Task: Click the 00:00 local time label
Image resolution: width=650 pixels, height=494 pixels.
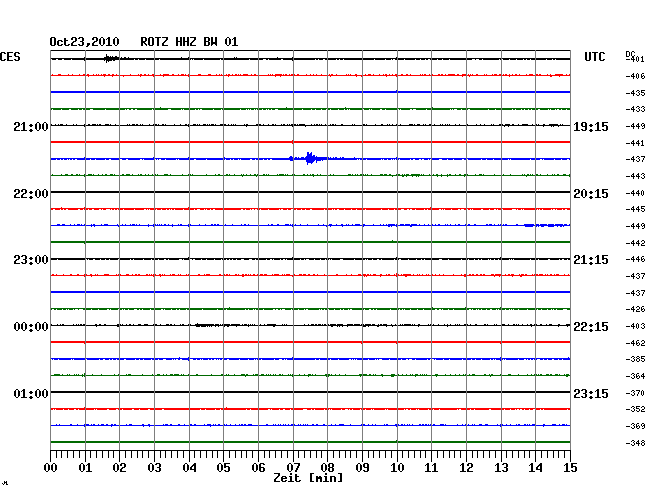Action: 31,327
